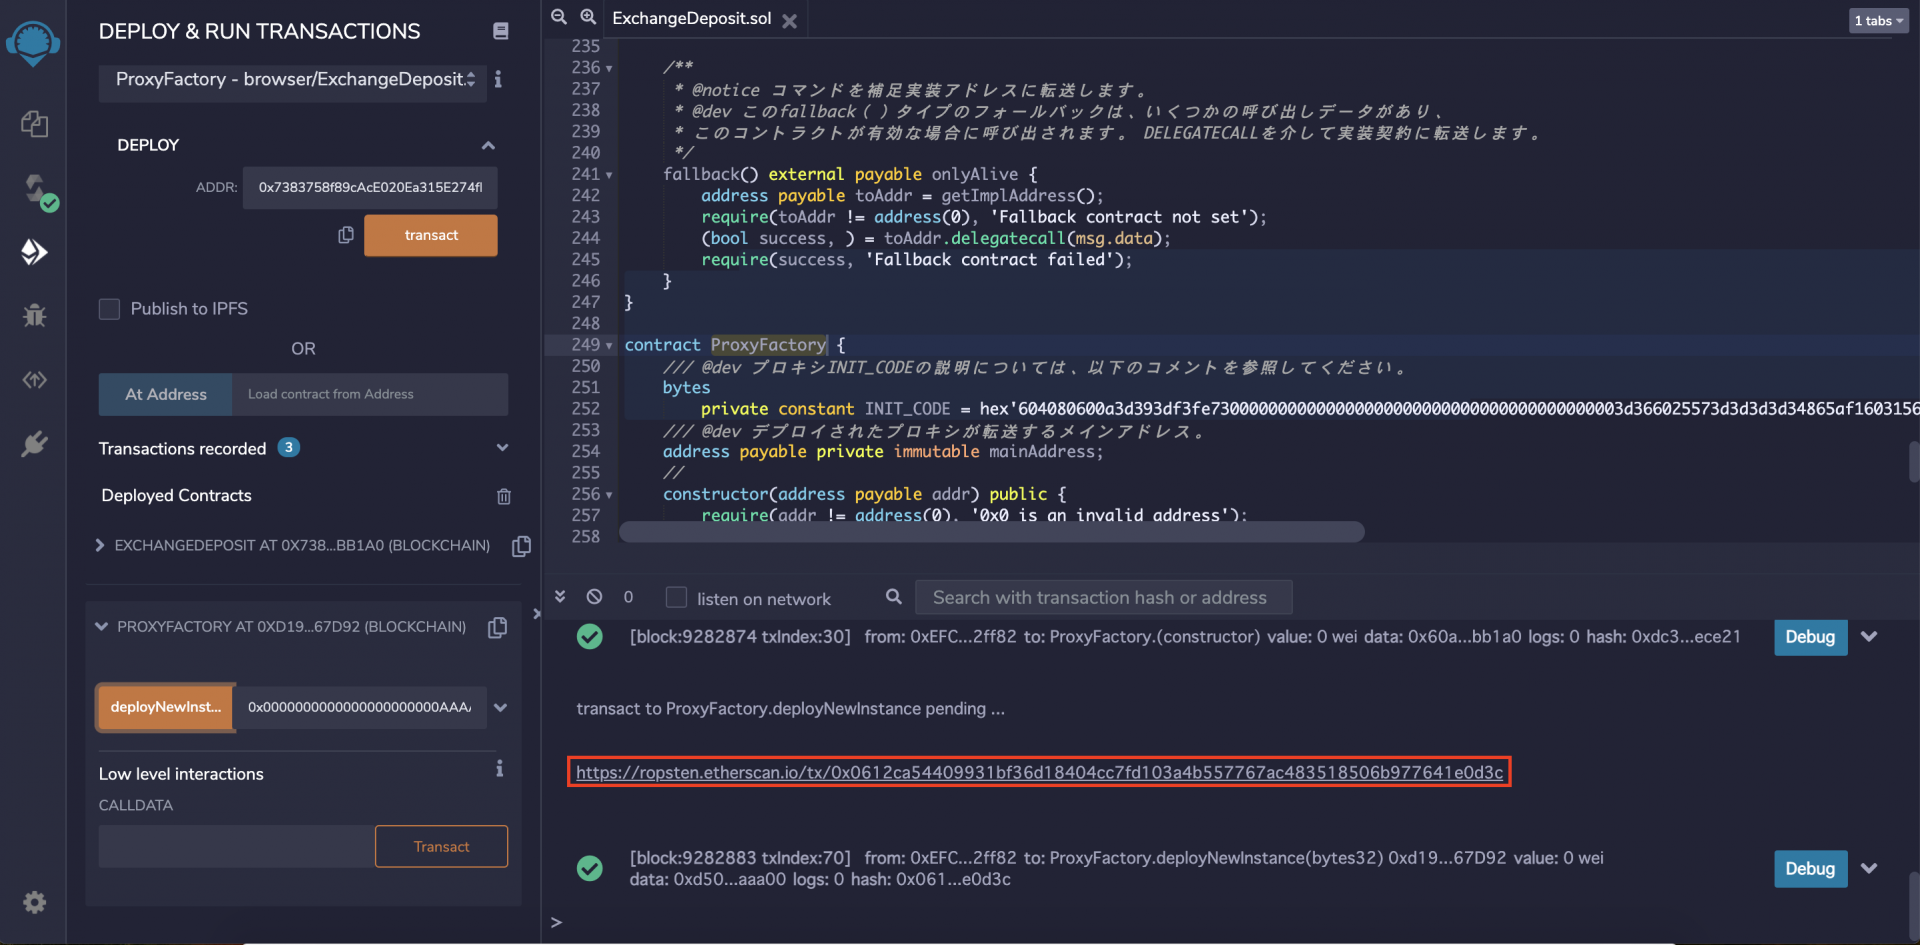Image resolution: width=1920 pixels, height=945 pixels.
Task: Open the documentation icon beside DEPLOY & RUN TRANSACTIONS
Action: tap(501, 31)
